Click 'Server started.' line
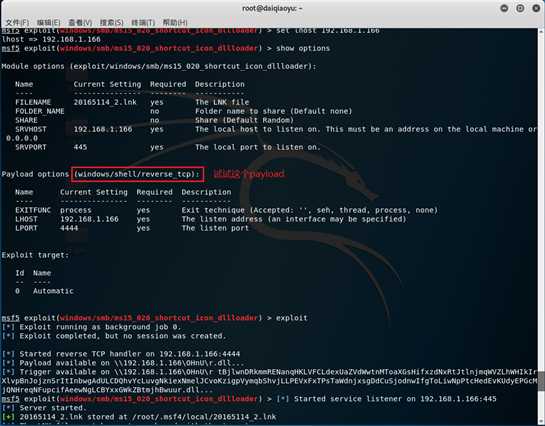 [x=52, y=408]
